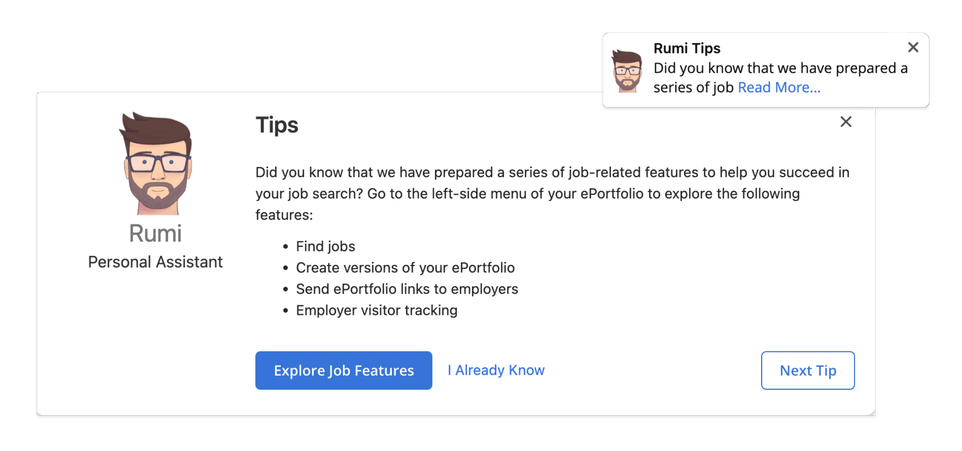
Task: Click the bullet dot before Find jobs
Action: point(285,247)
